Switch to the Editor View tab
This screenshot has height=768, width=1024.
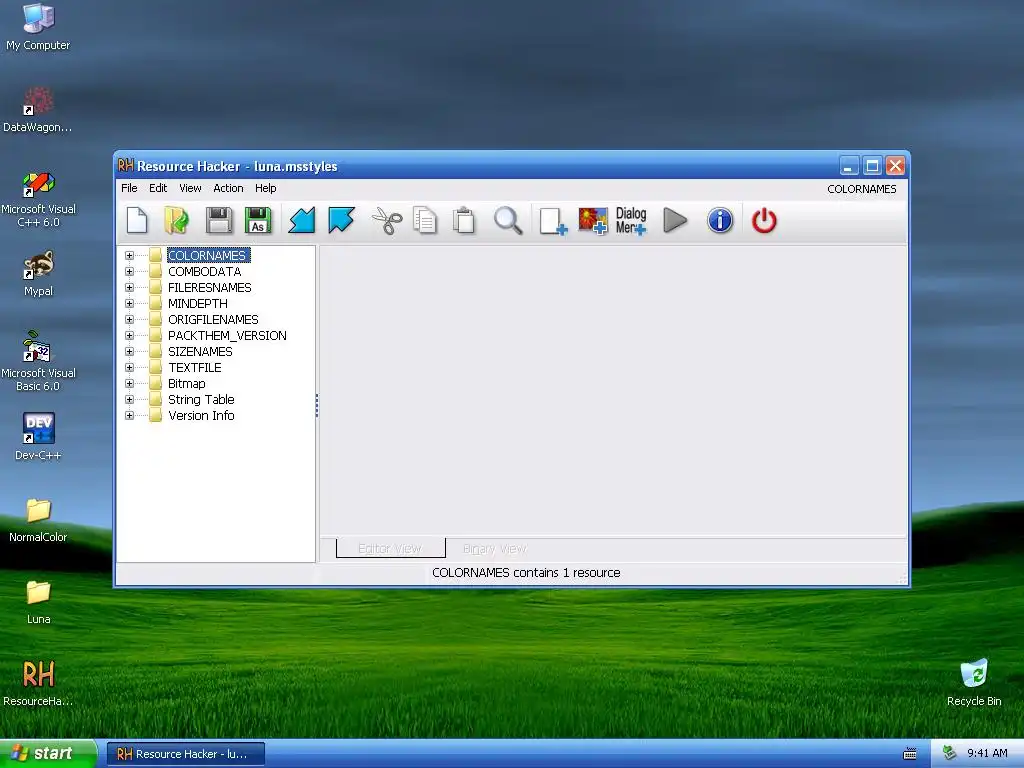tap(391, 549)
